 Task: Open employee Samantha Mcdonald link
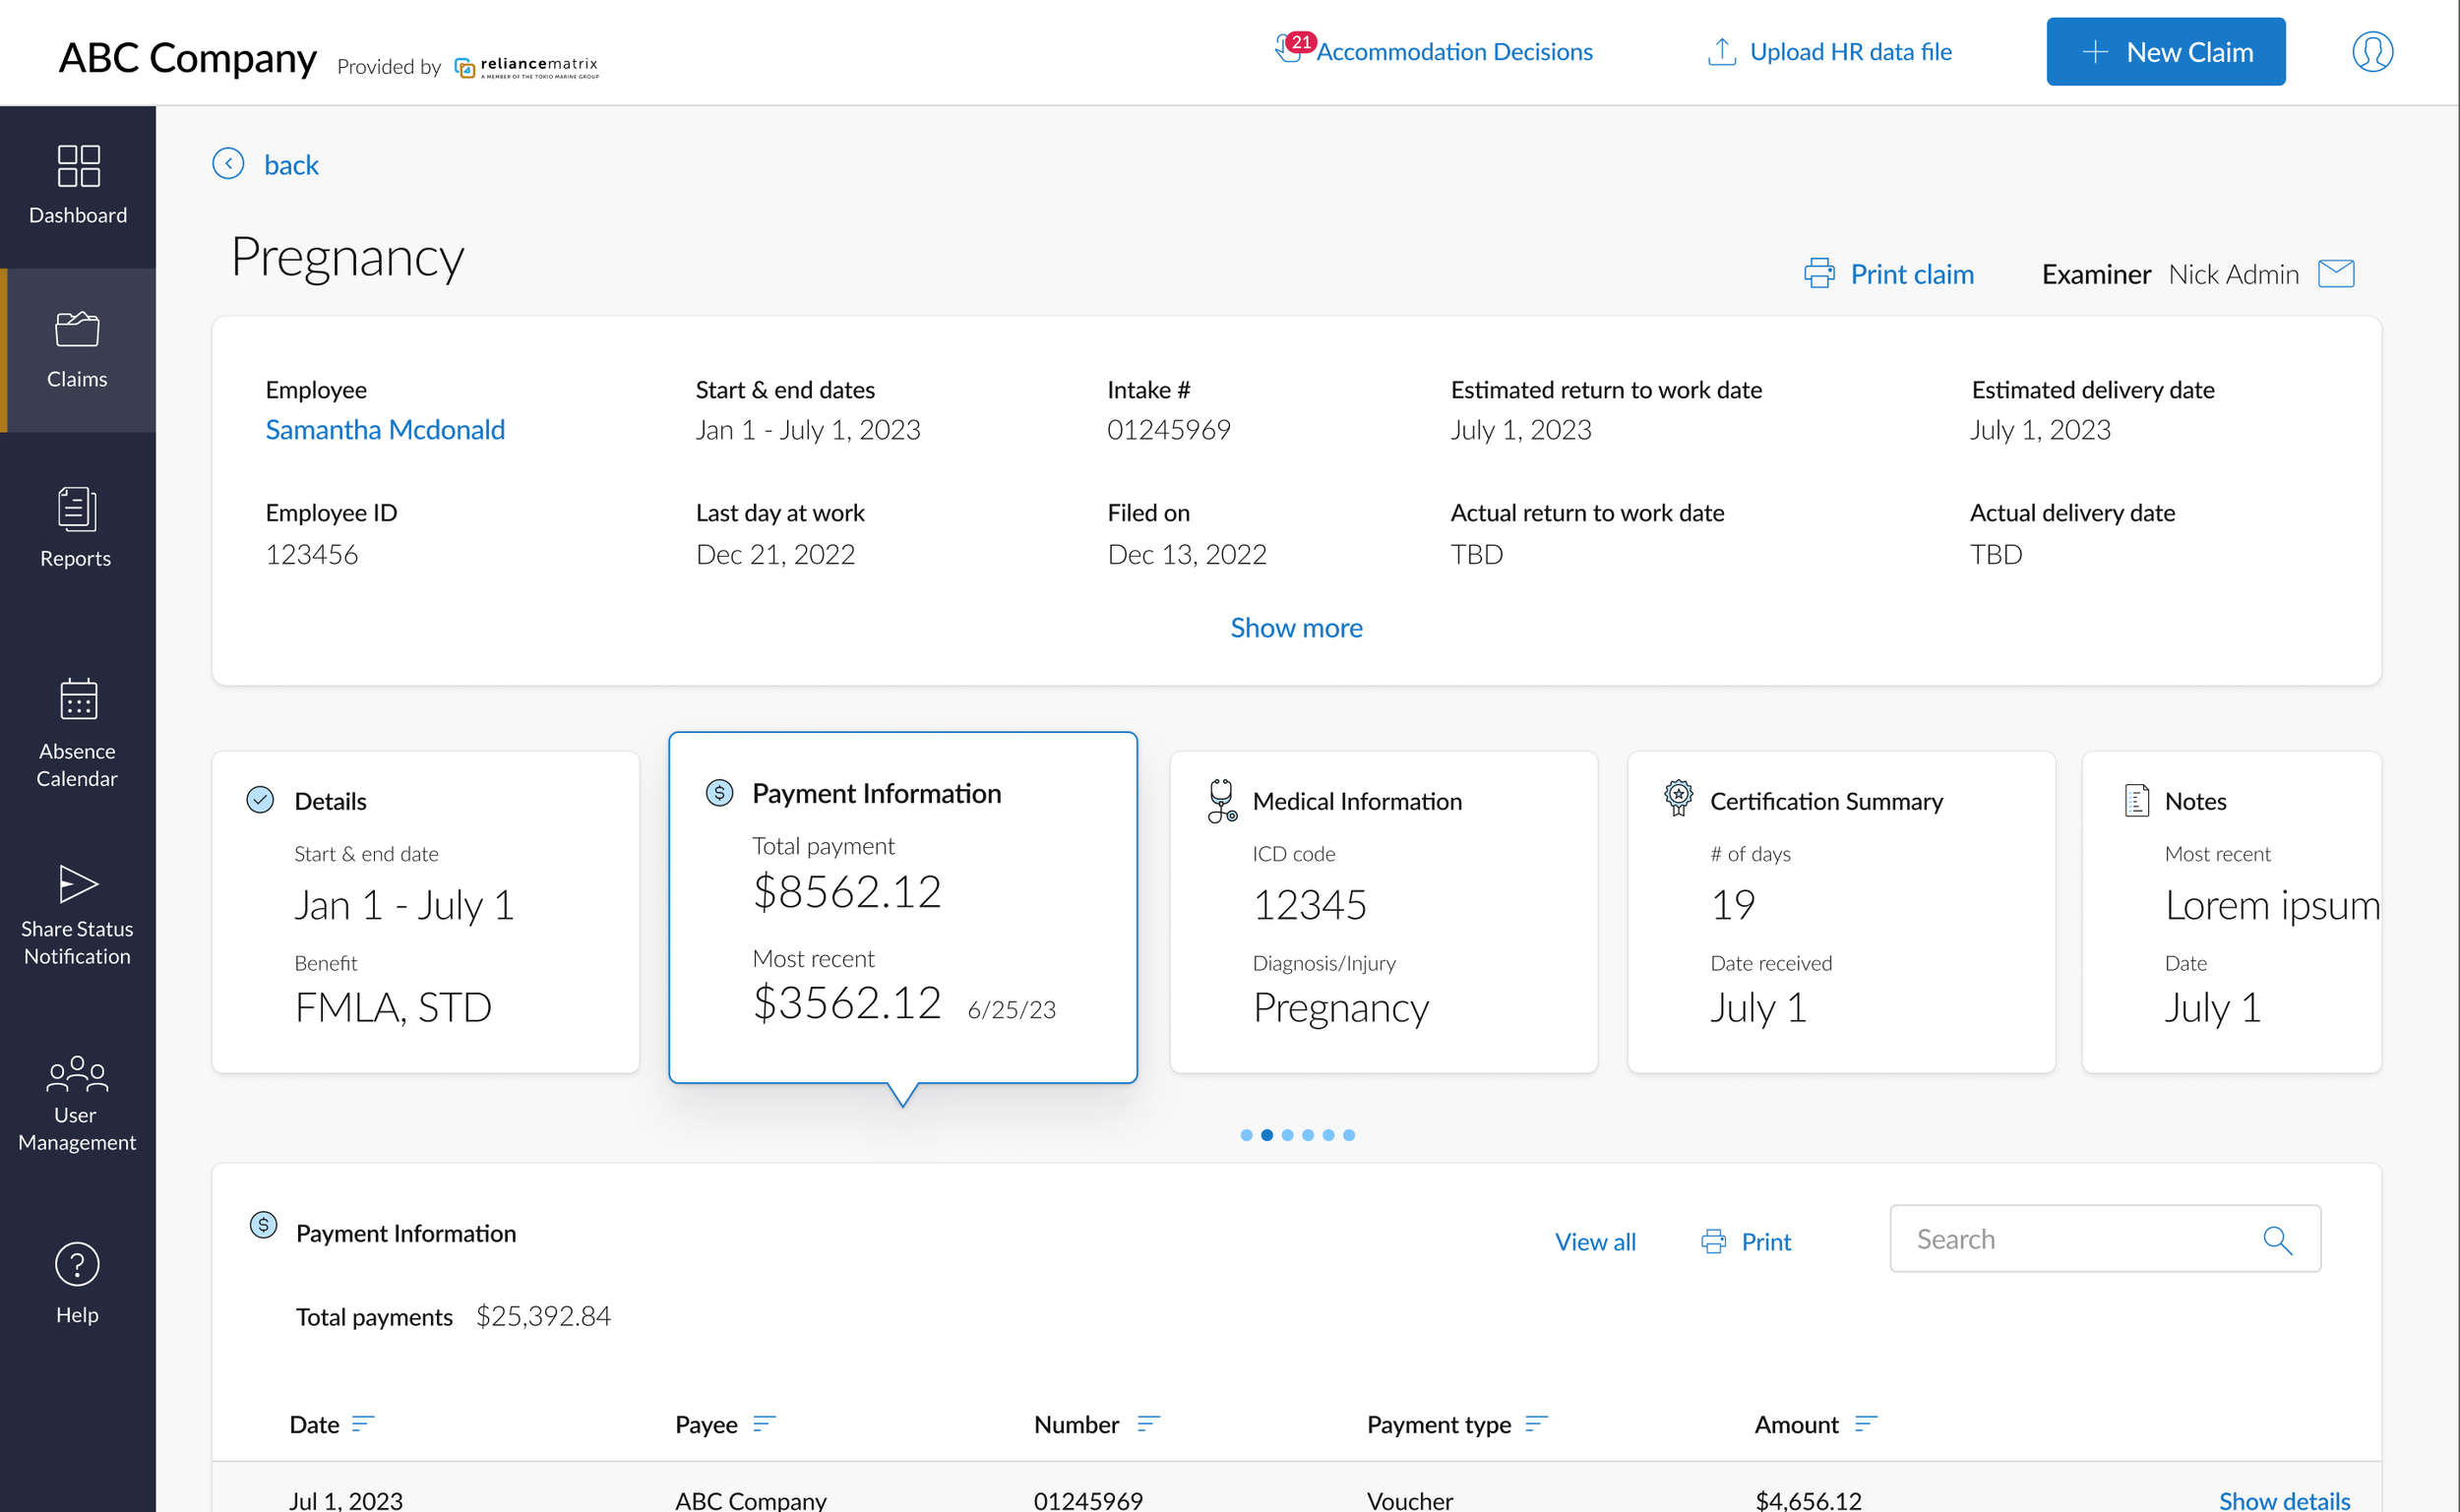click(385, 430)
